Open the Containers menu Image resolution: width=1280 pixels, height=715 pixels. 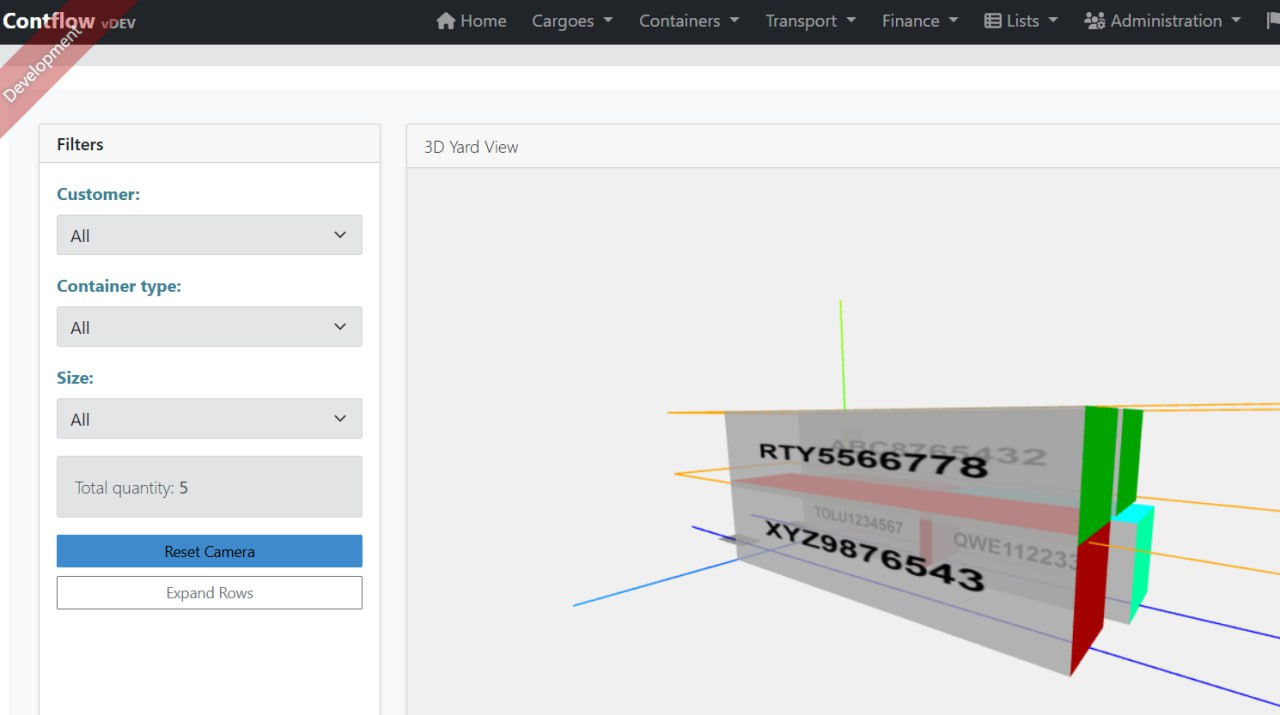[x=689, y=21]
